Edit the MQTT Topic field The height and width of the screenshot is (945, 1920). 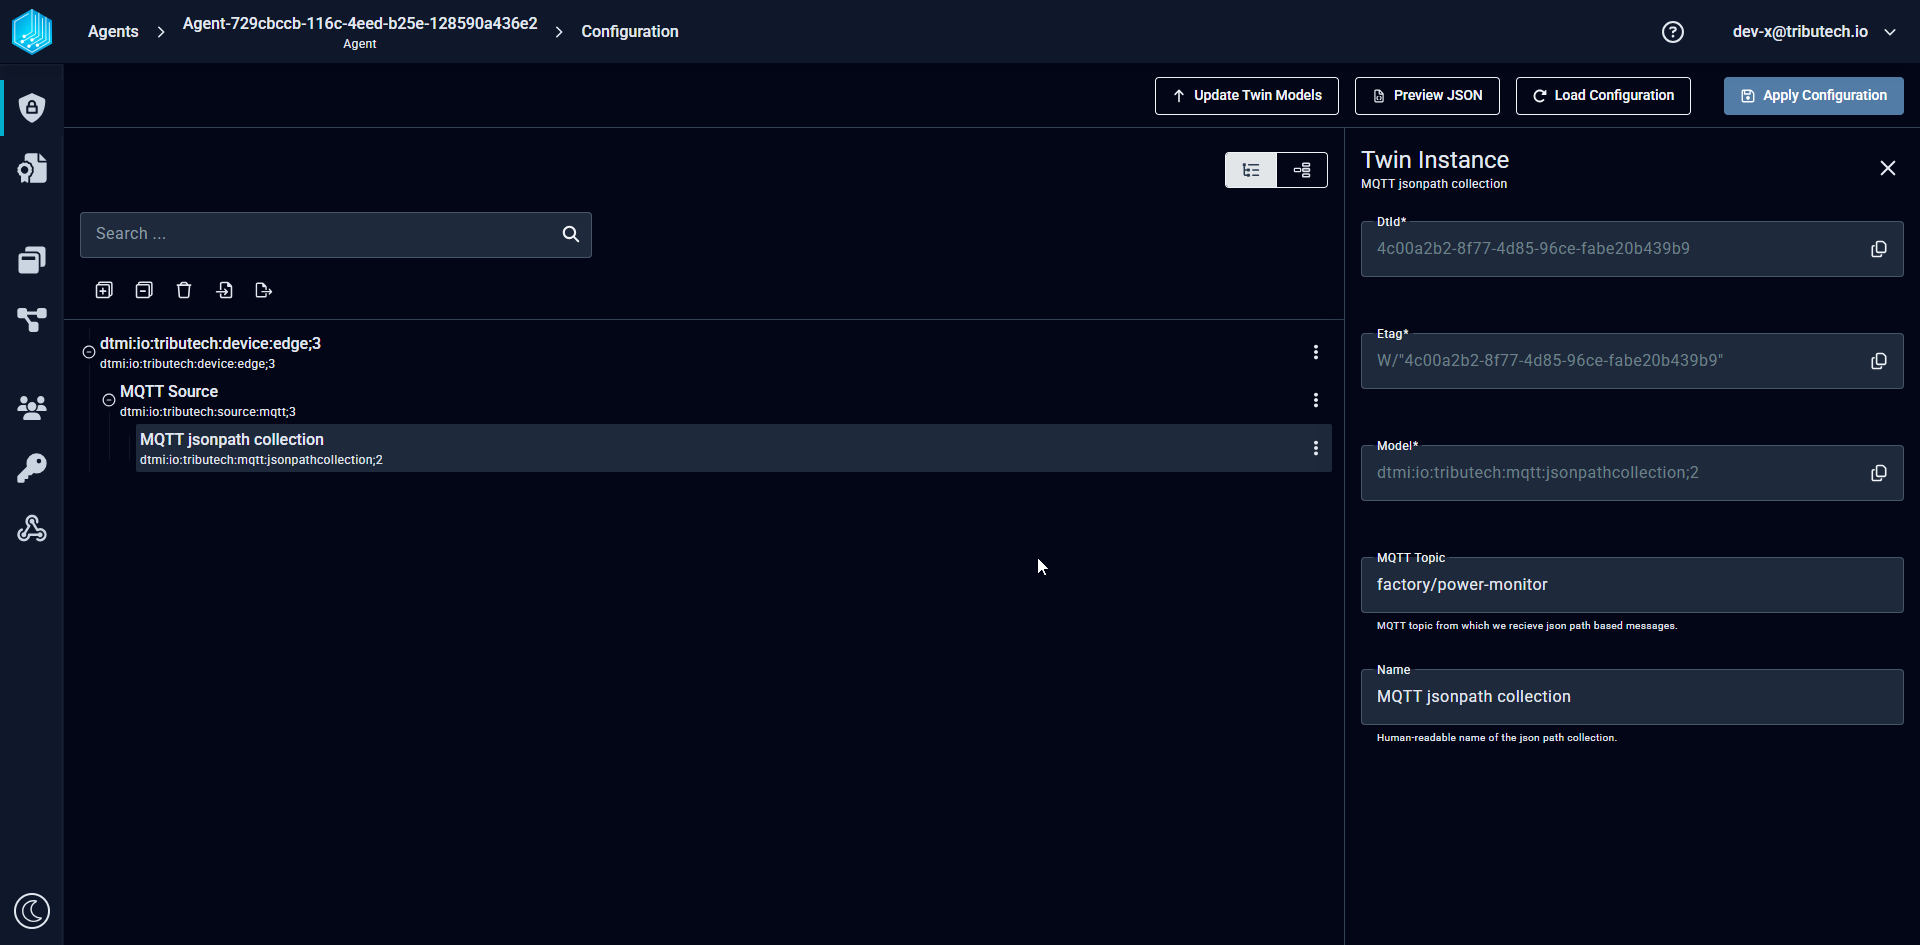click(1632, 585)
